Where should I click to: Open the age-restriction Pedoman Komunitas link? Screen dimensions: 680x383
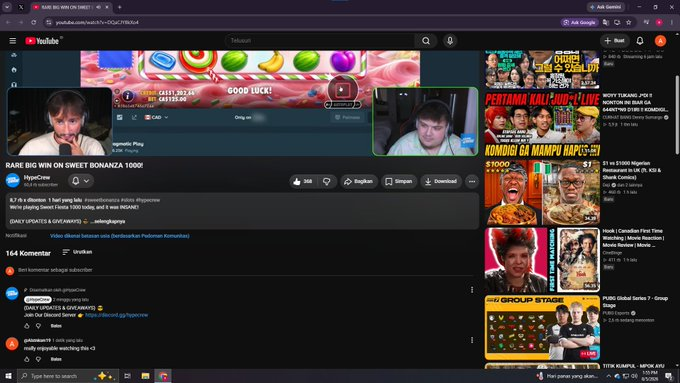[x=120, y=236]
